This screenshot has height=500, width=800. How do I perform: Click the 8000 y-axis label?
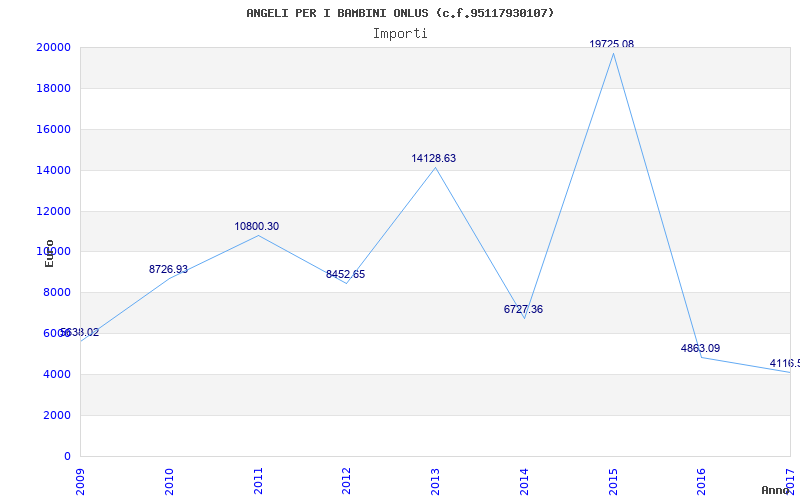click(x=56, y=293)
